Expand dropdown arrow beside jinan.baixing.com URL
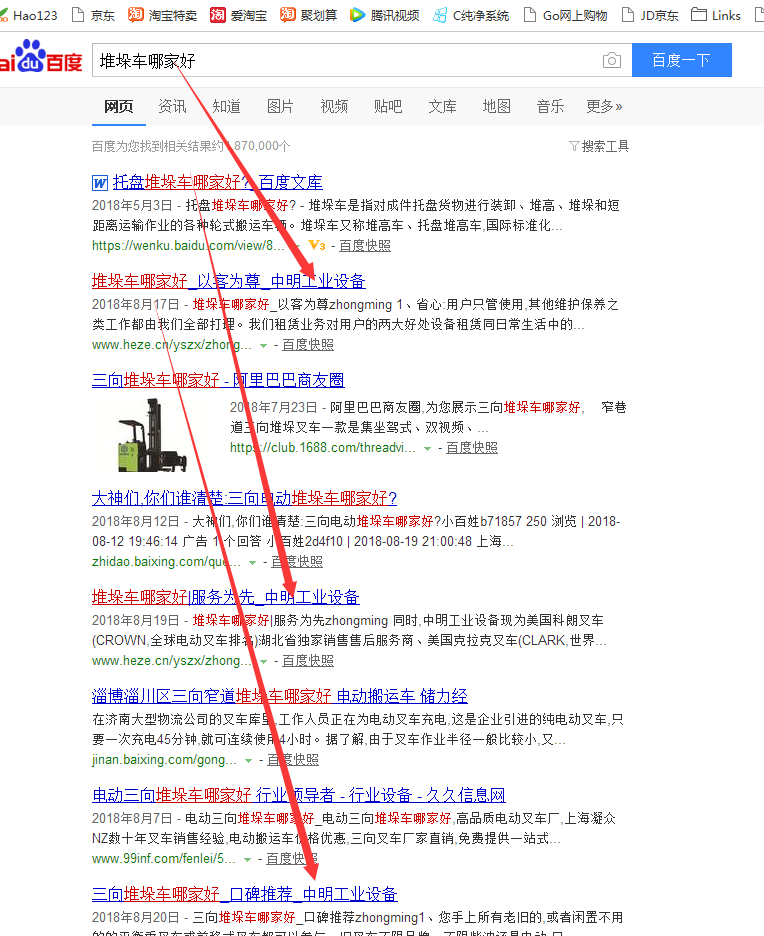This screenshot has height=936, width=764. (248, 760)
